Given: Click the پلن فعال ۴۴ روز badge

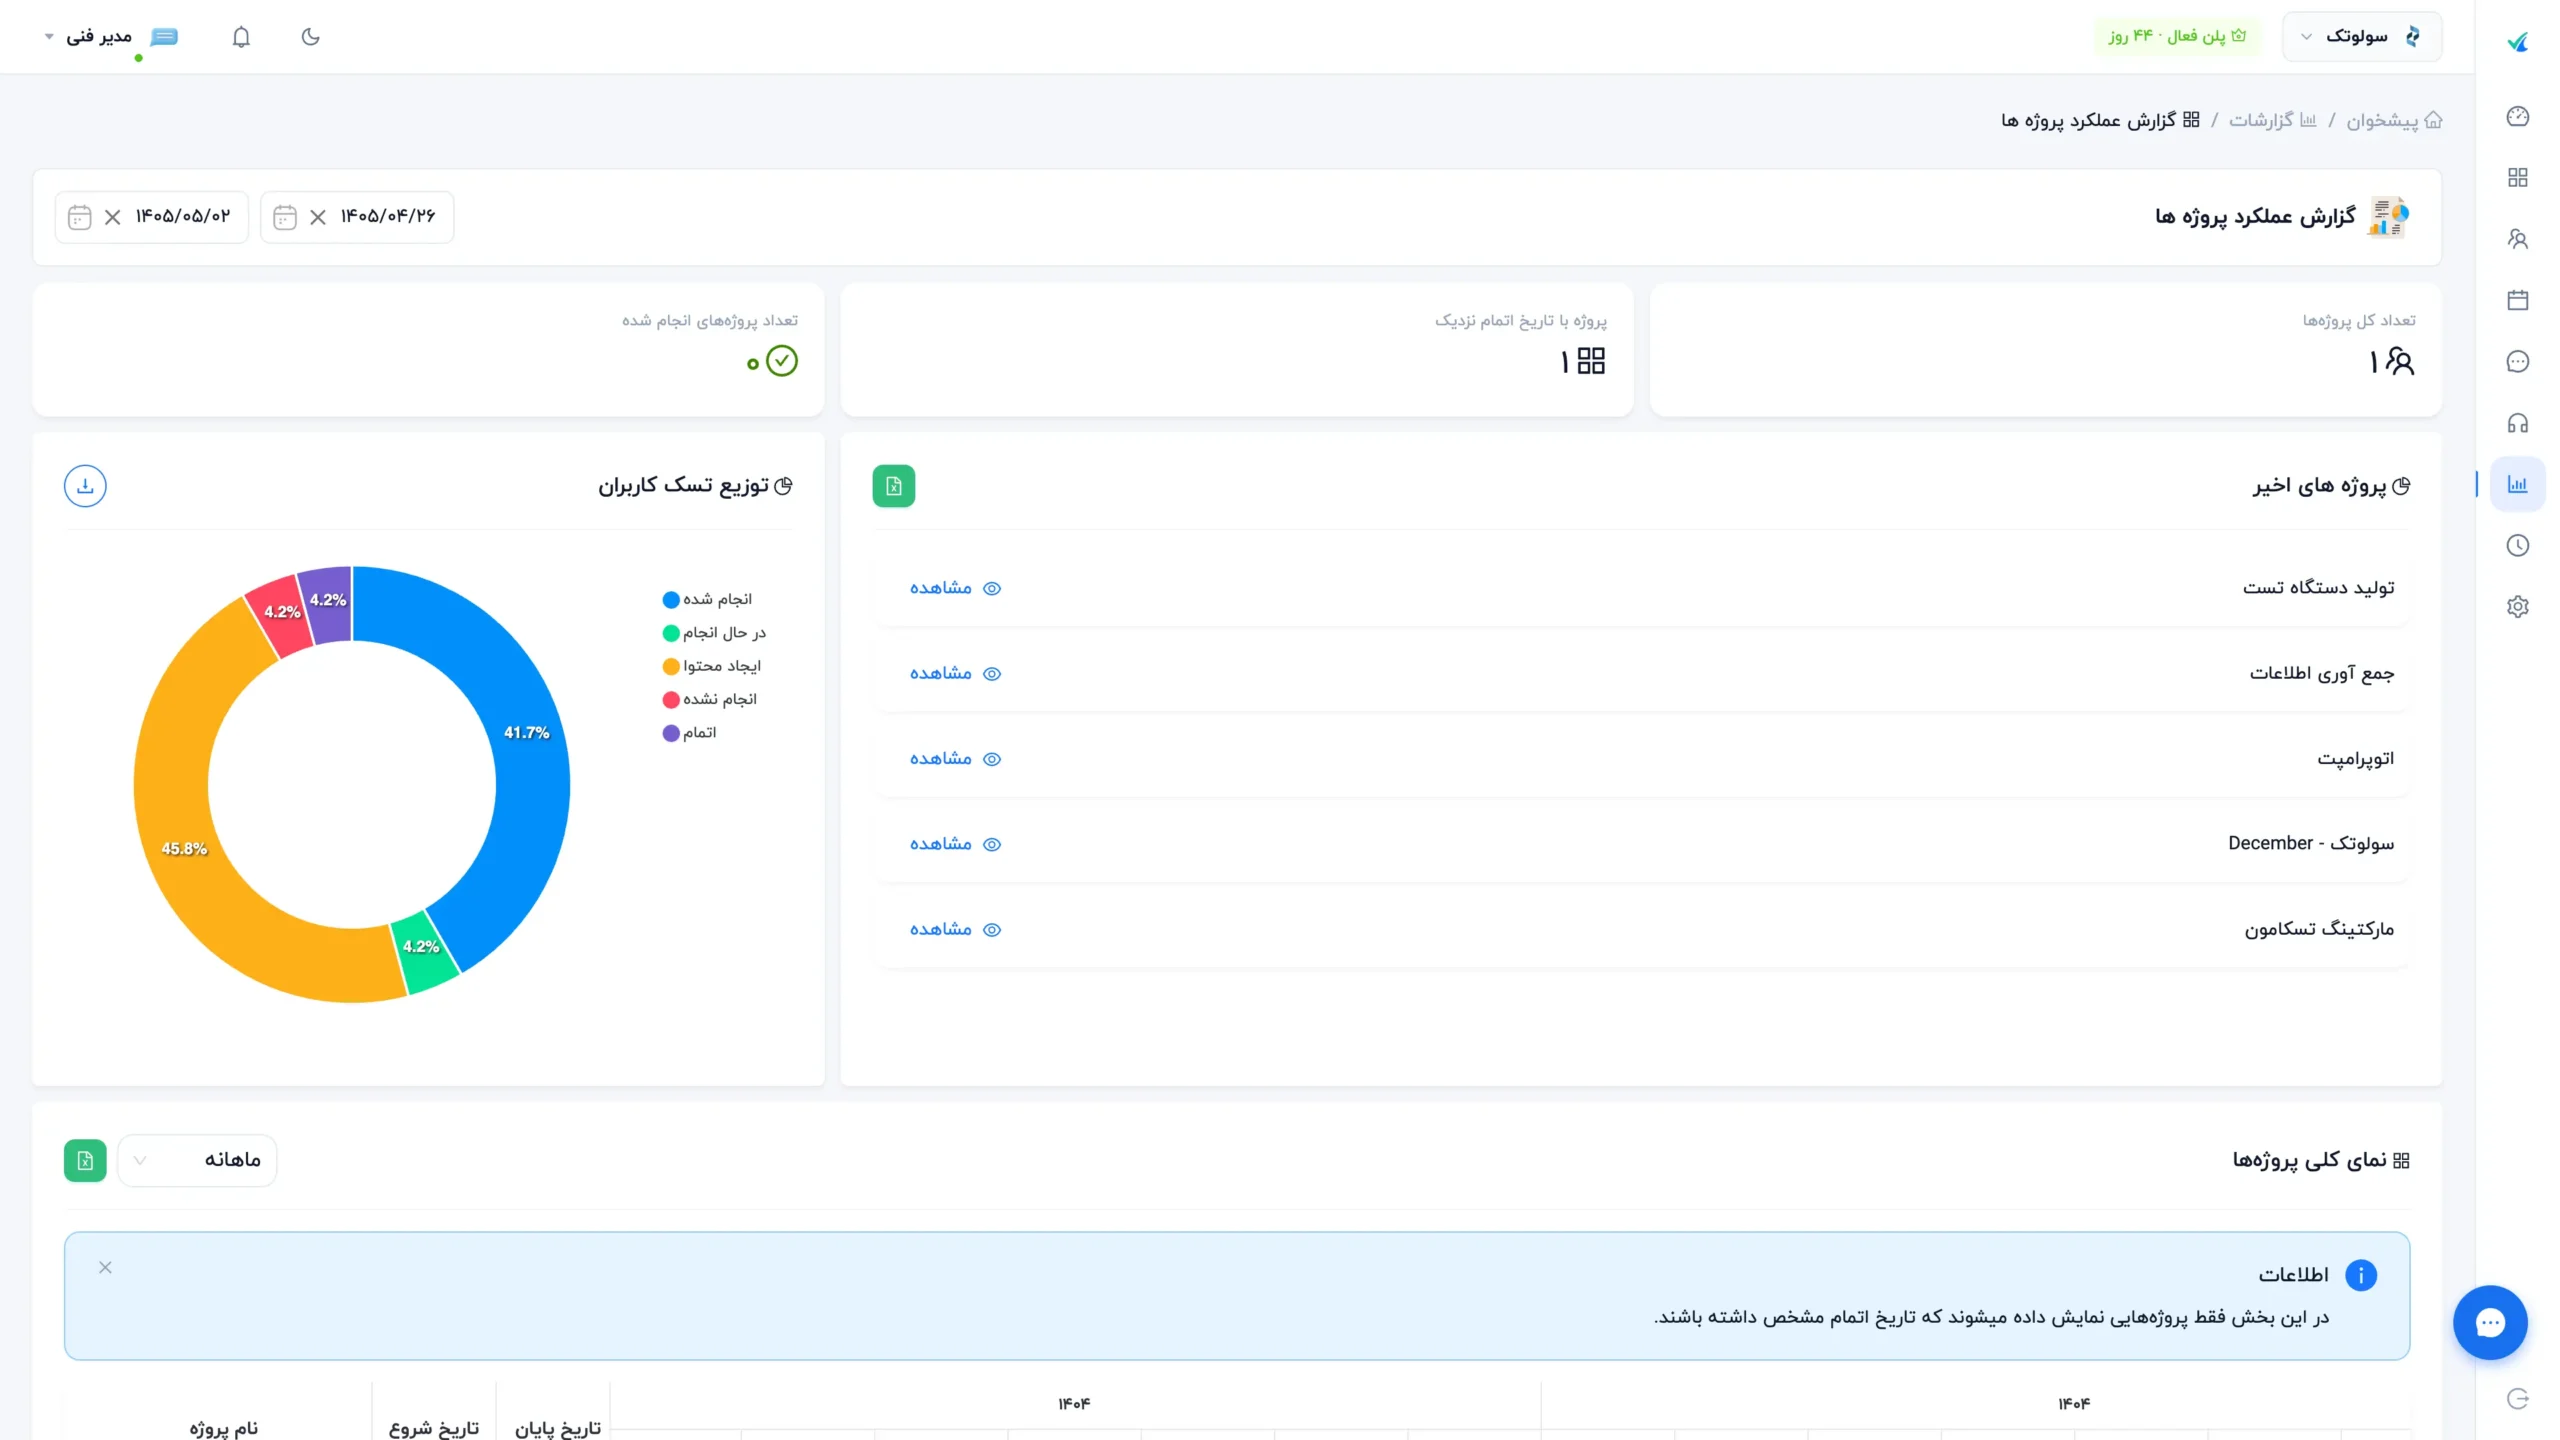Looking at the screenshot, I should coord(2177,36).
